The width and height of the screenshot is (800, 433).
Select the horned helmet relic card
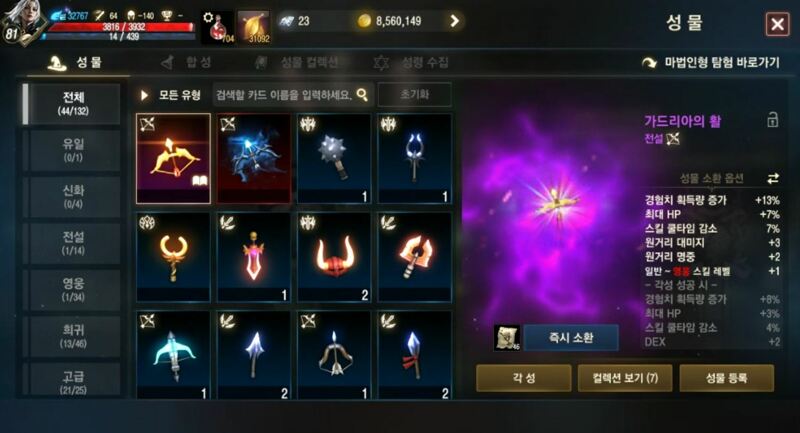pyautogui.click(x=334, y=257)
